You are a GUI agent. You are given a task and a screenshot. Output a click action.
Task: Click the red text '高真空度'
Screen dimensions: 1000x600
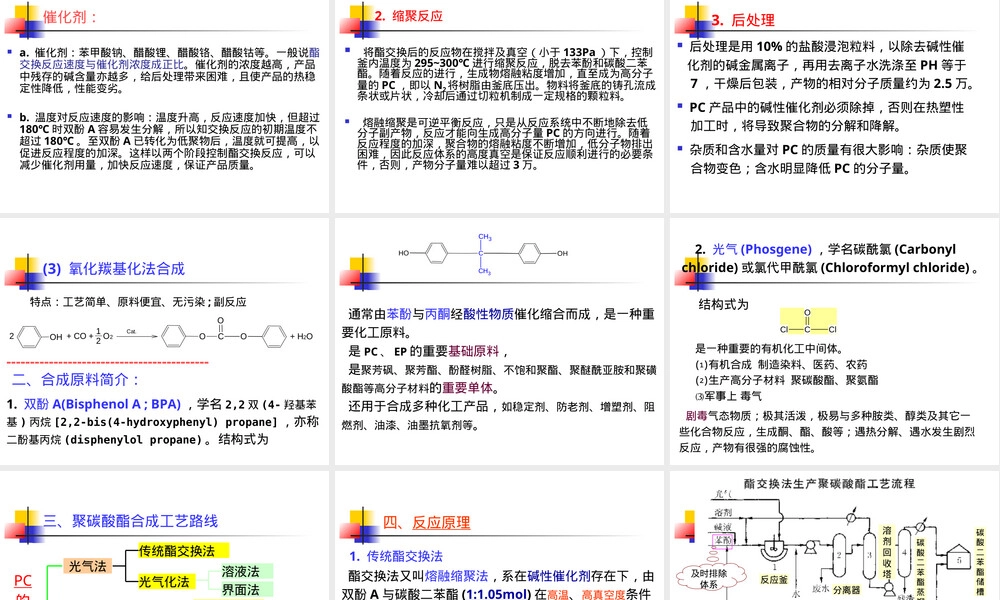603,594
